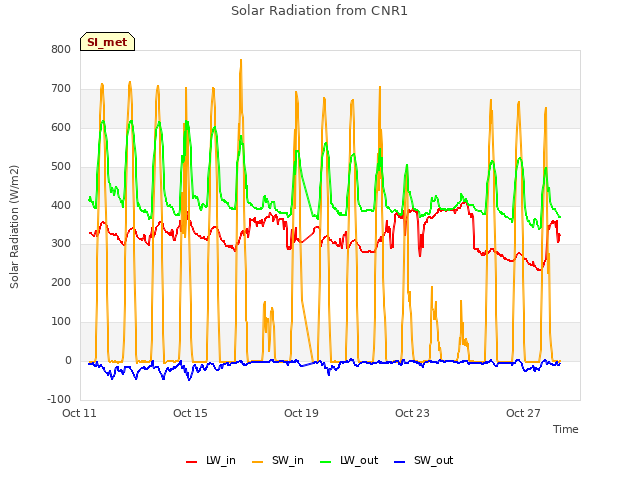Viewport: 640px width, 480px height.
Task: Click the orange SW_in legend swatch
Action: 258,462
